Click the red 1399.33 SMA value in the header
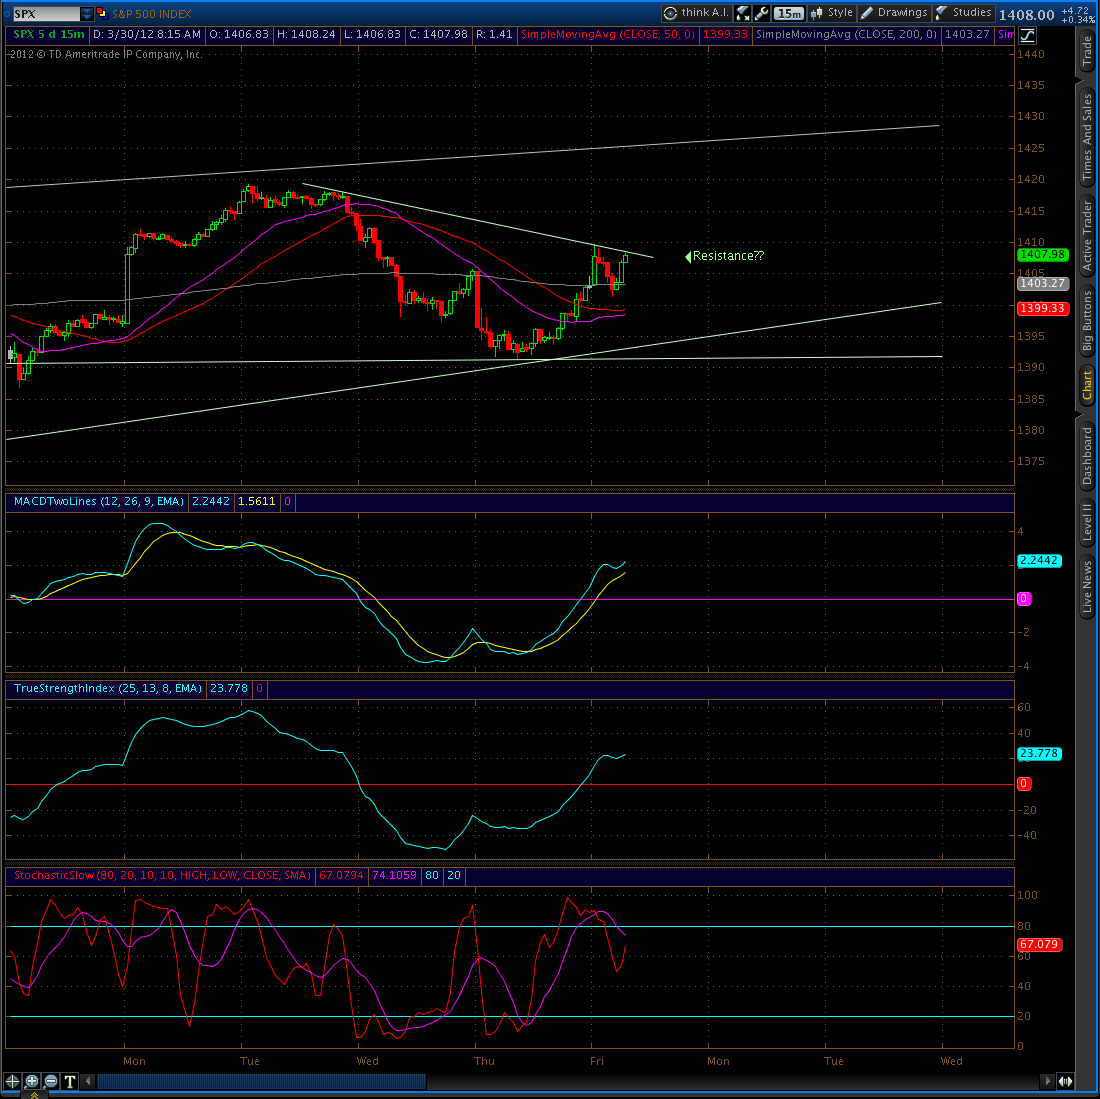Screen dimensions: 1100x1099 pyautogui.click(x=725, y=34)
